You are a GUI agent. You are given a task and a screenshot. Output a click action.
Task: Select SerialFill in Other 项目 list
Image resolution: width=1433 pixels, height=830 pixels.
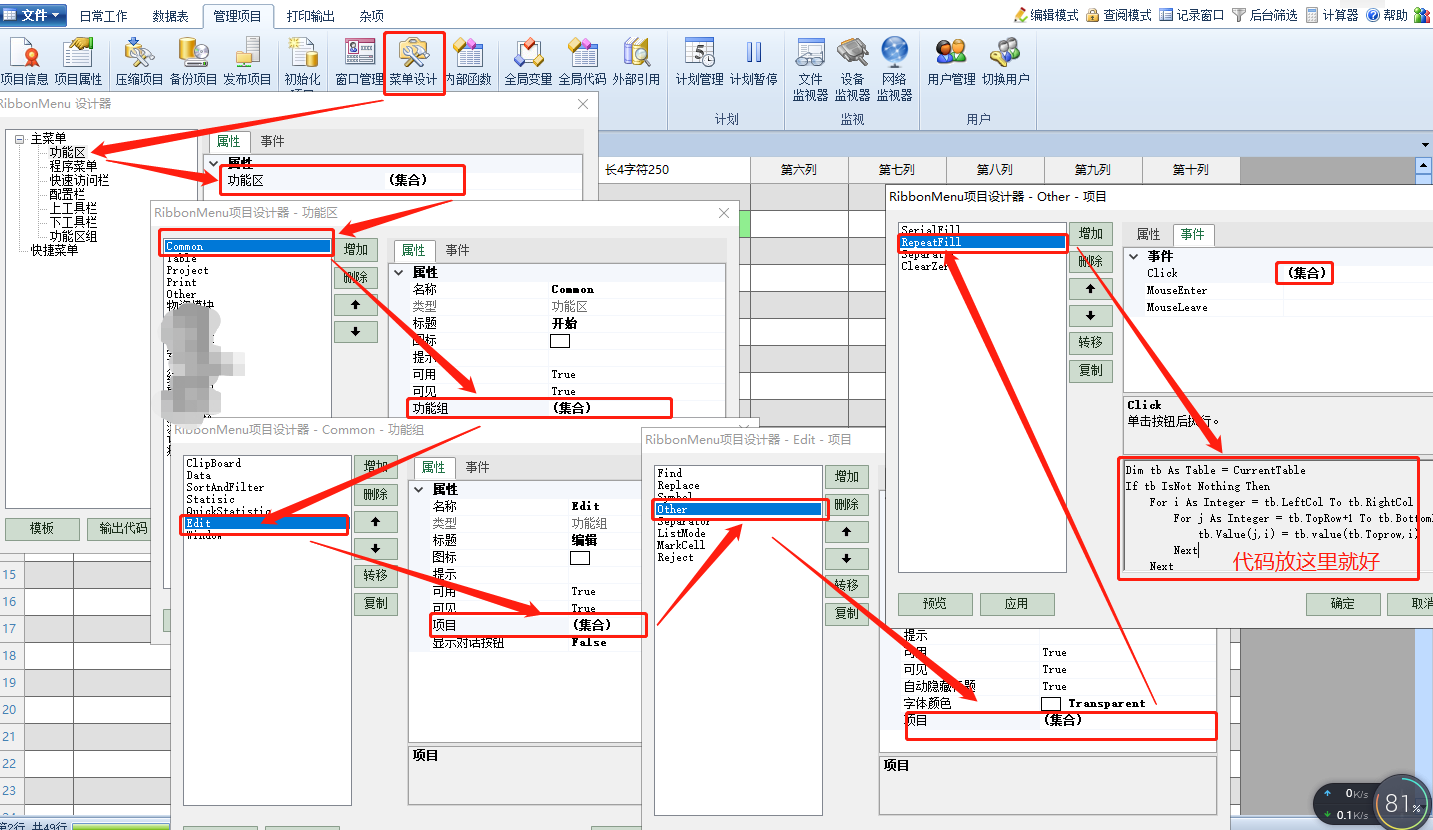(x=931, y=230)
